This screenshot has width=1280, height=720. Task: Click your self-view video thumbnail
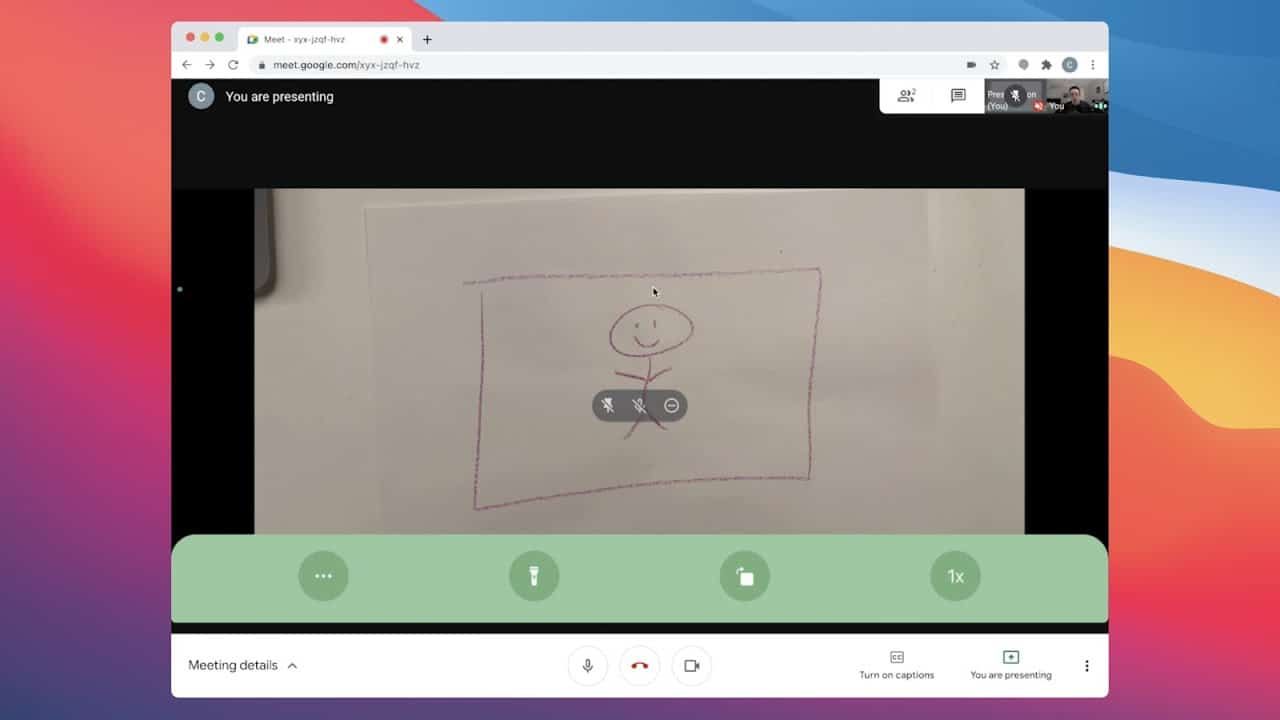tap(1076, 97)
